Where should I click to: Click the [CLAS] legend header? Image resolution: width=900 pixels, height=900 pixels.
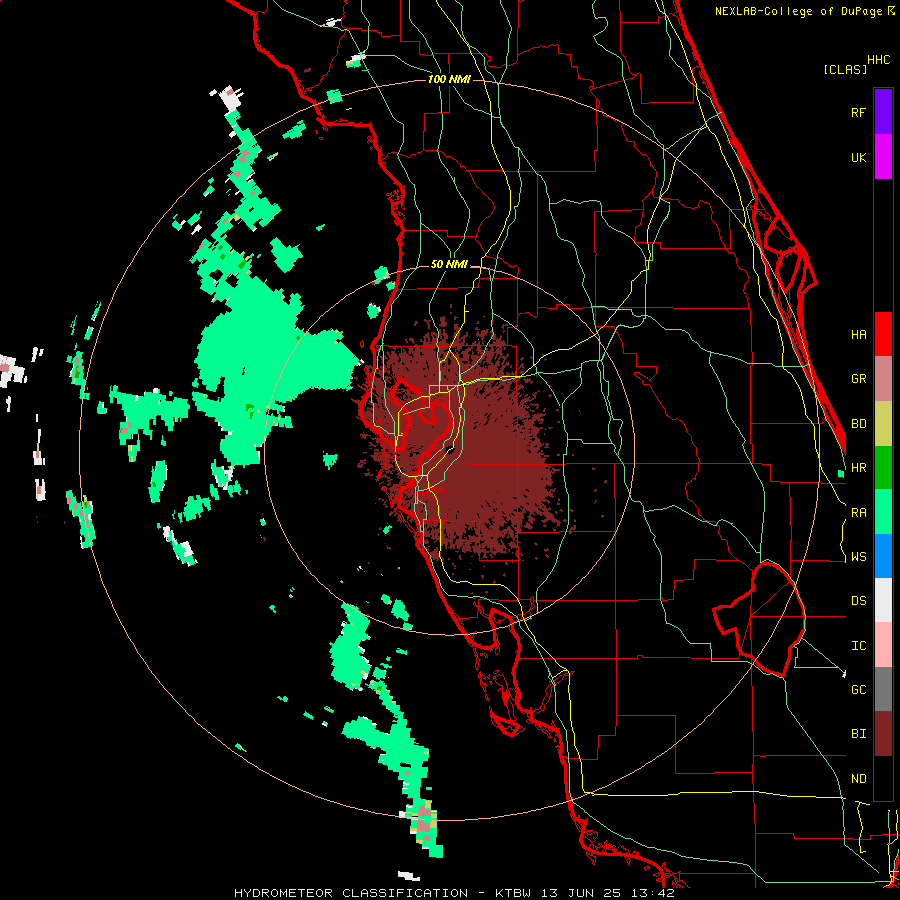pos(845,69)
